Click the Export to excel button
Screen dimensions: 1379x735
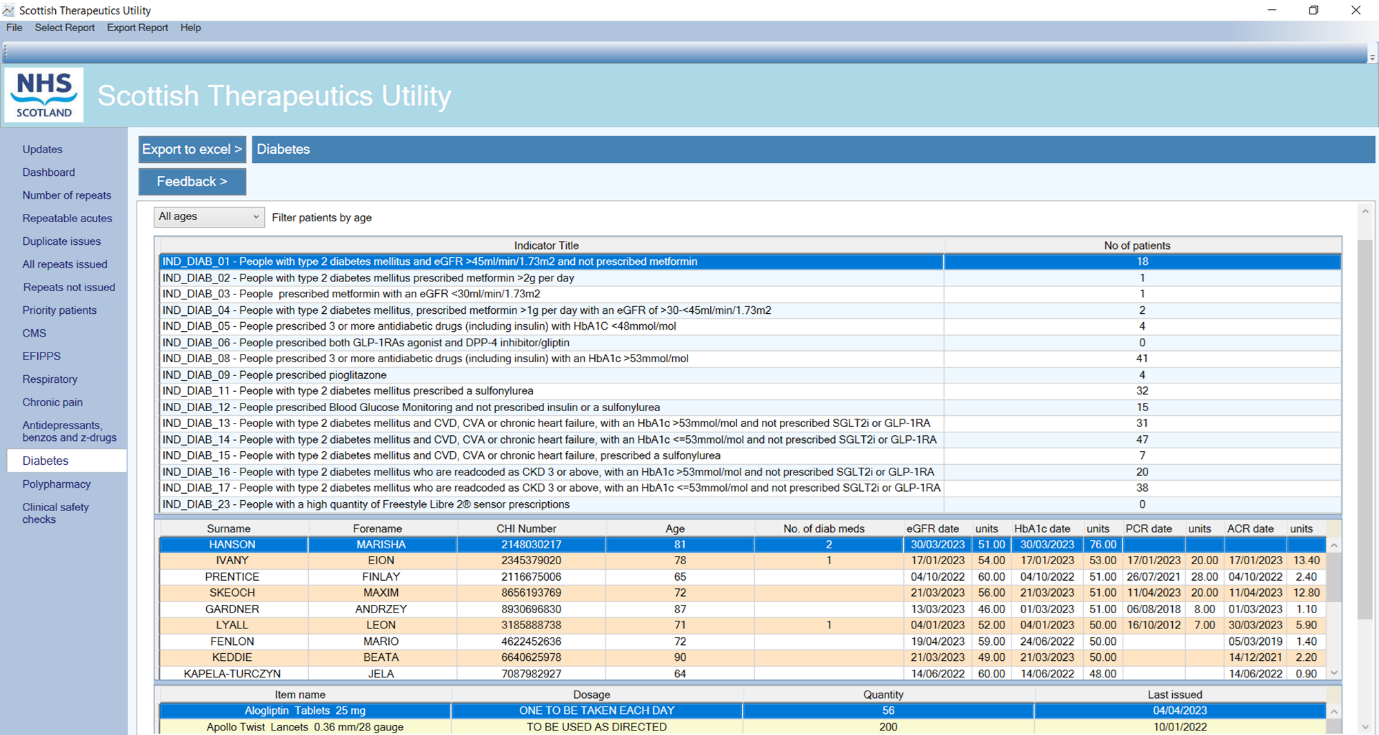[192, 149]
